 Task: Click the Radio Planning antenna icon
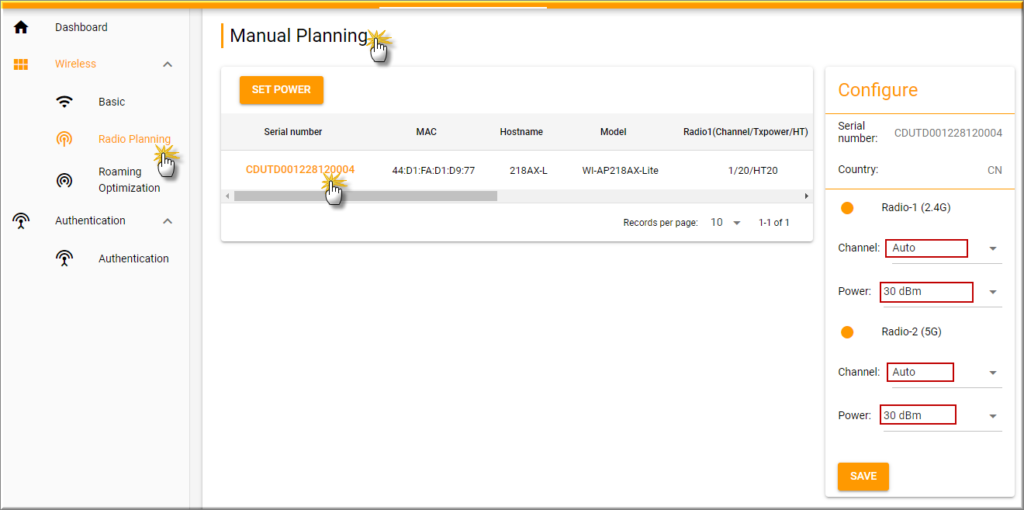click(x=64, y=139)
